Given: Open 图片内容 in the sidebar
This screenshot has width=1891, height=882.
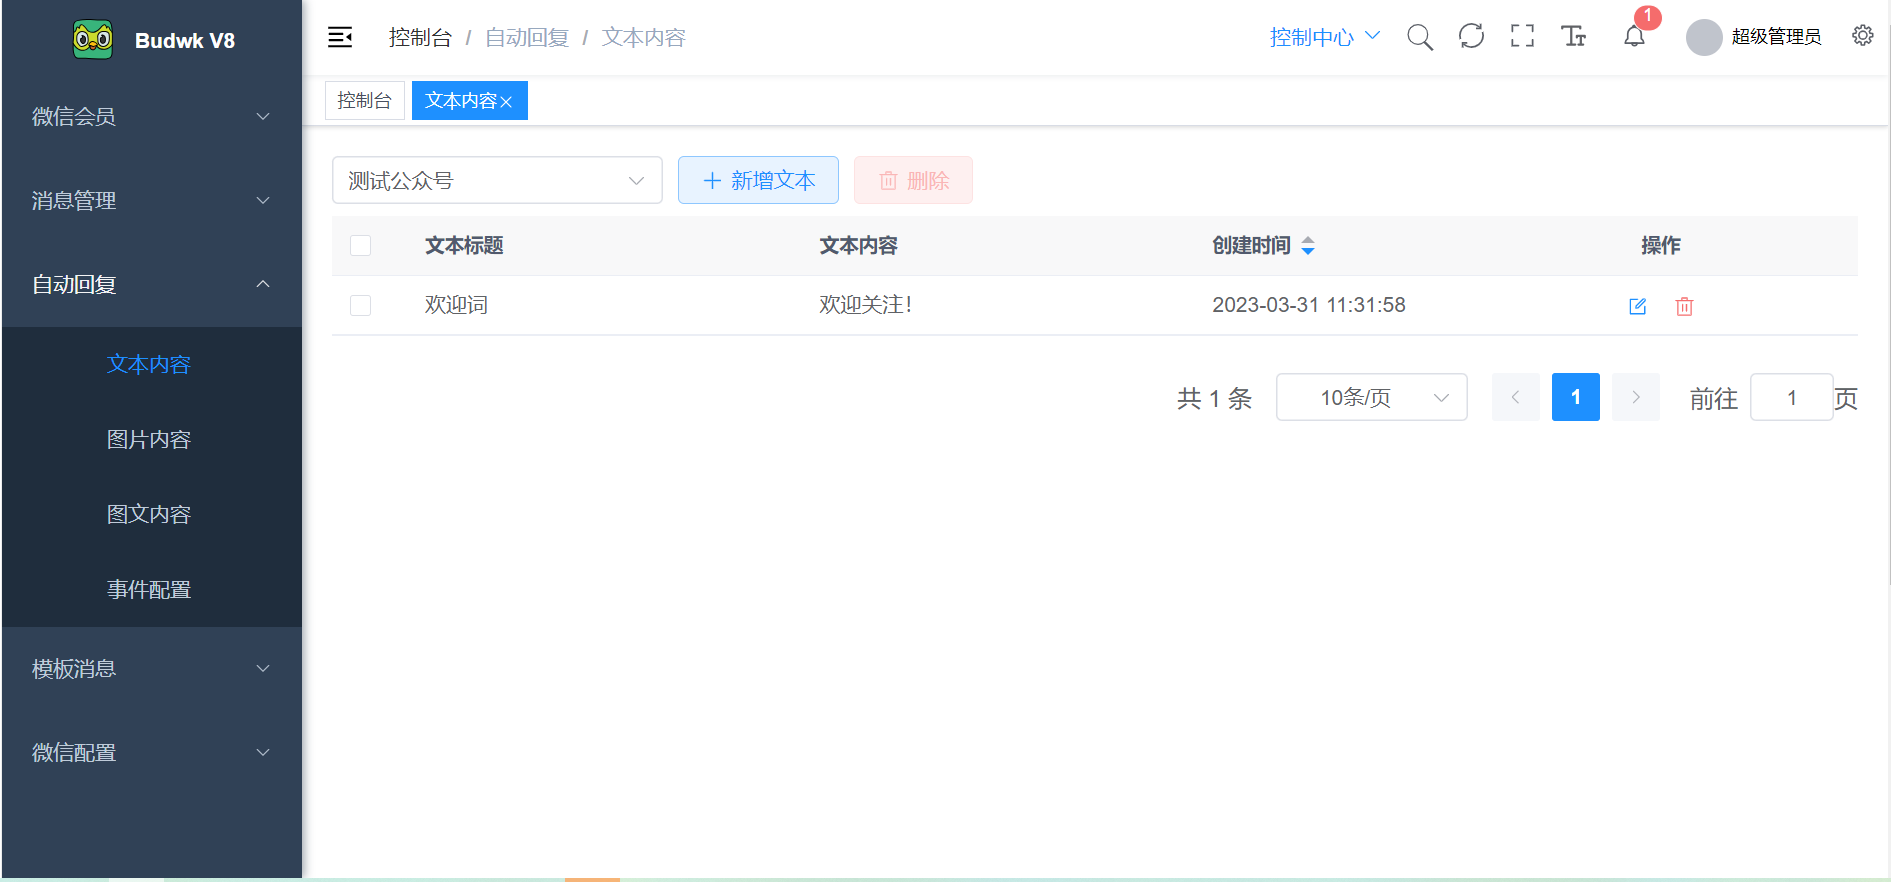Looking at the screenshot, I should (x=149, y=440).
